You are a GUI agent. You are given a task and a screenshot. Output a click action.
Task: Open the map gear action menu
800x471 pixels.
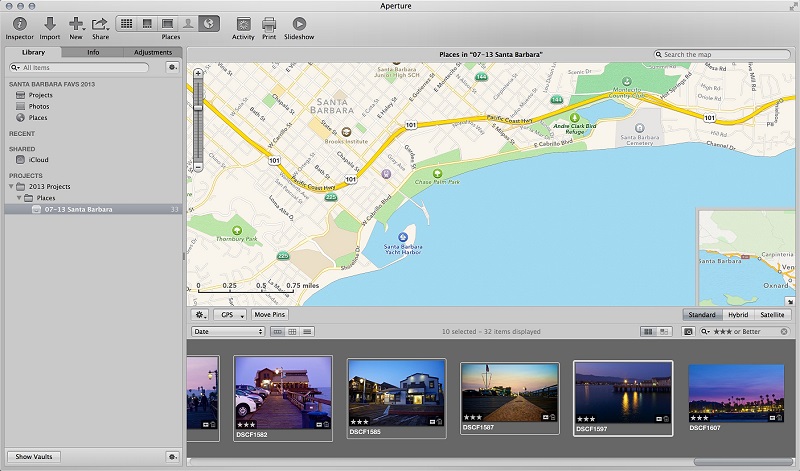pyautogui.click(x=199, y=315)
